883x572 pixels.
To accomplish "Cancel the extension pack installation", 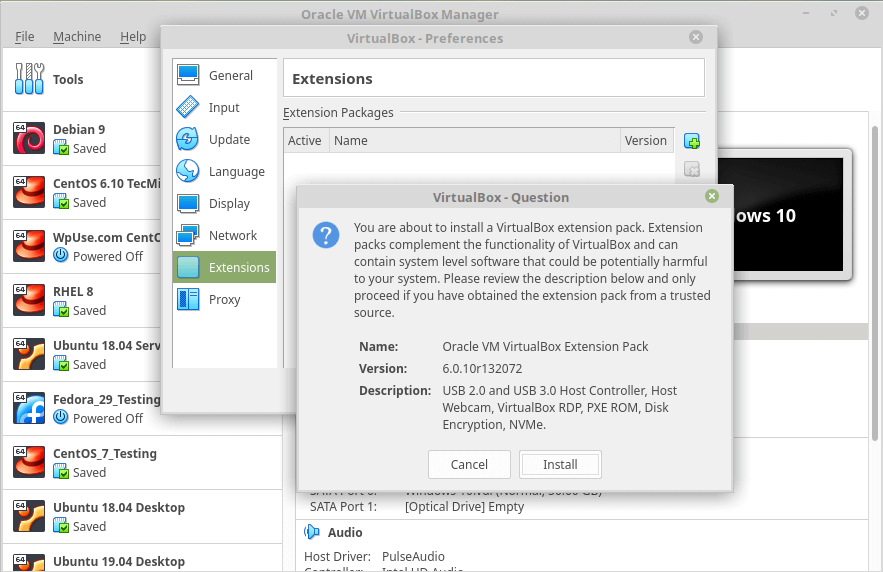I will point(469,464).
